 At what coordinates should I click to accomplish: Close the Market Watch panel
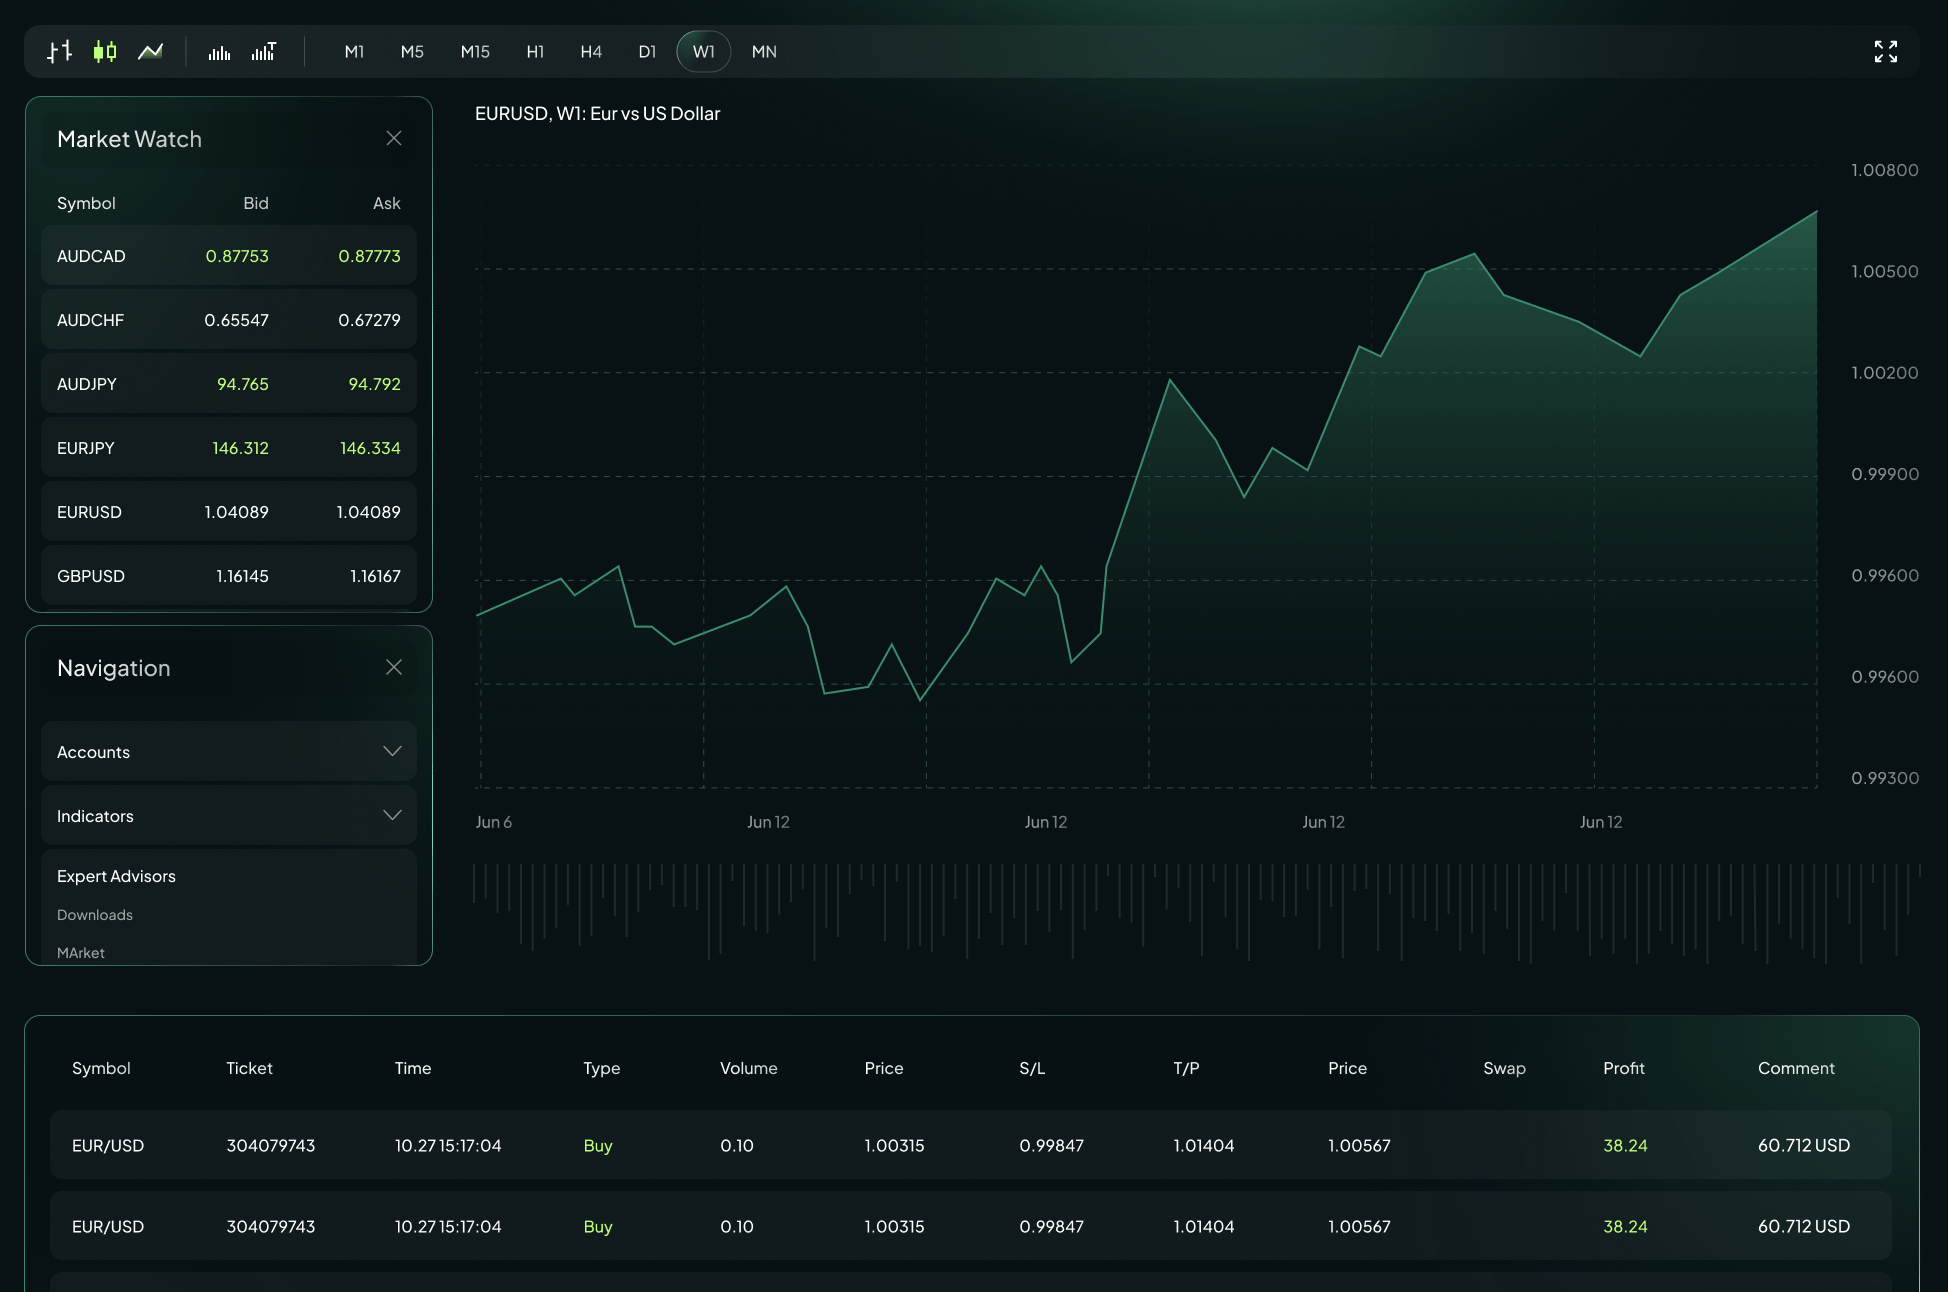coord(393,138)
